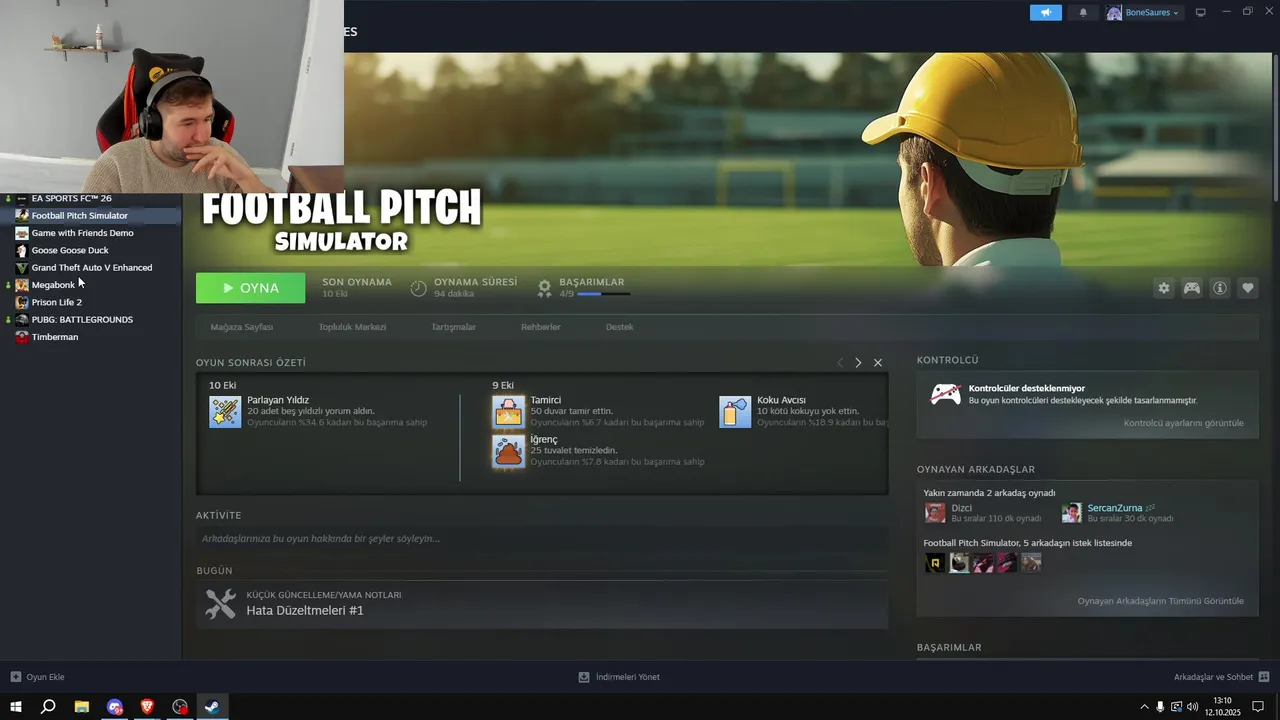Open File Explorer from taskbar

(82, 707)
